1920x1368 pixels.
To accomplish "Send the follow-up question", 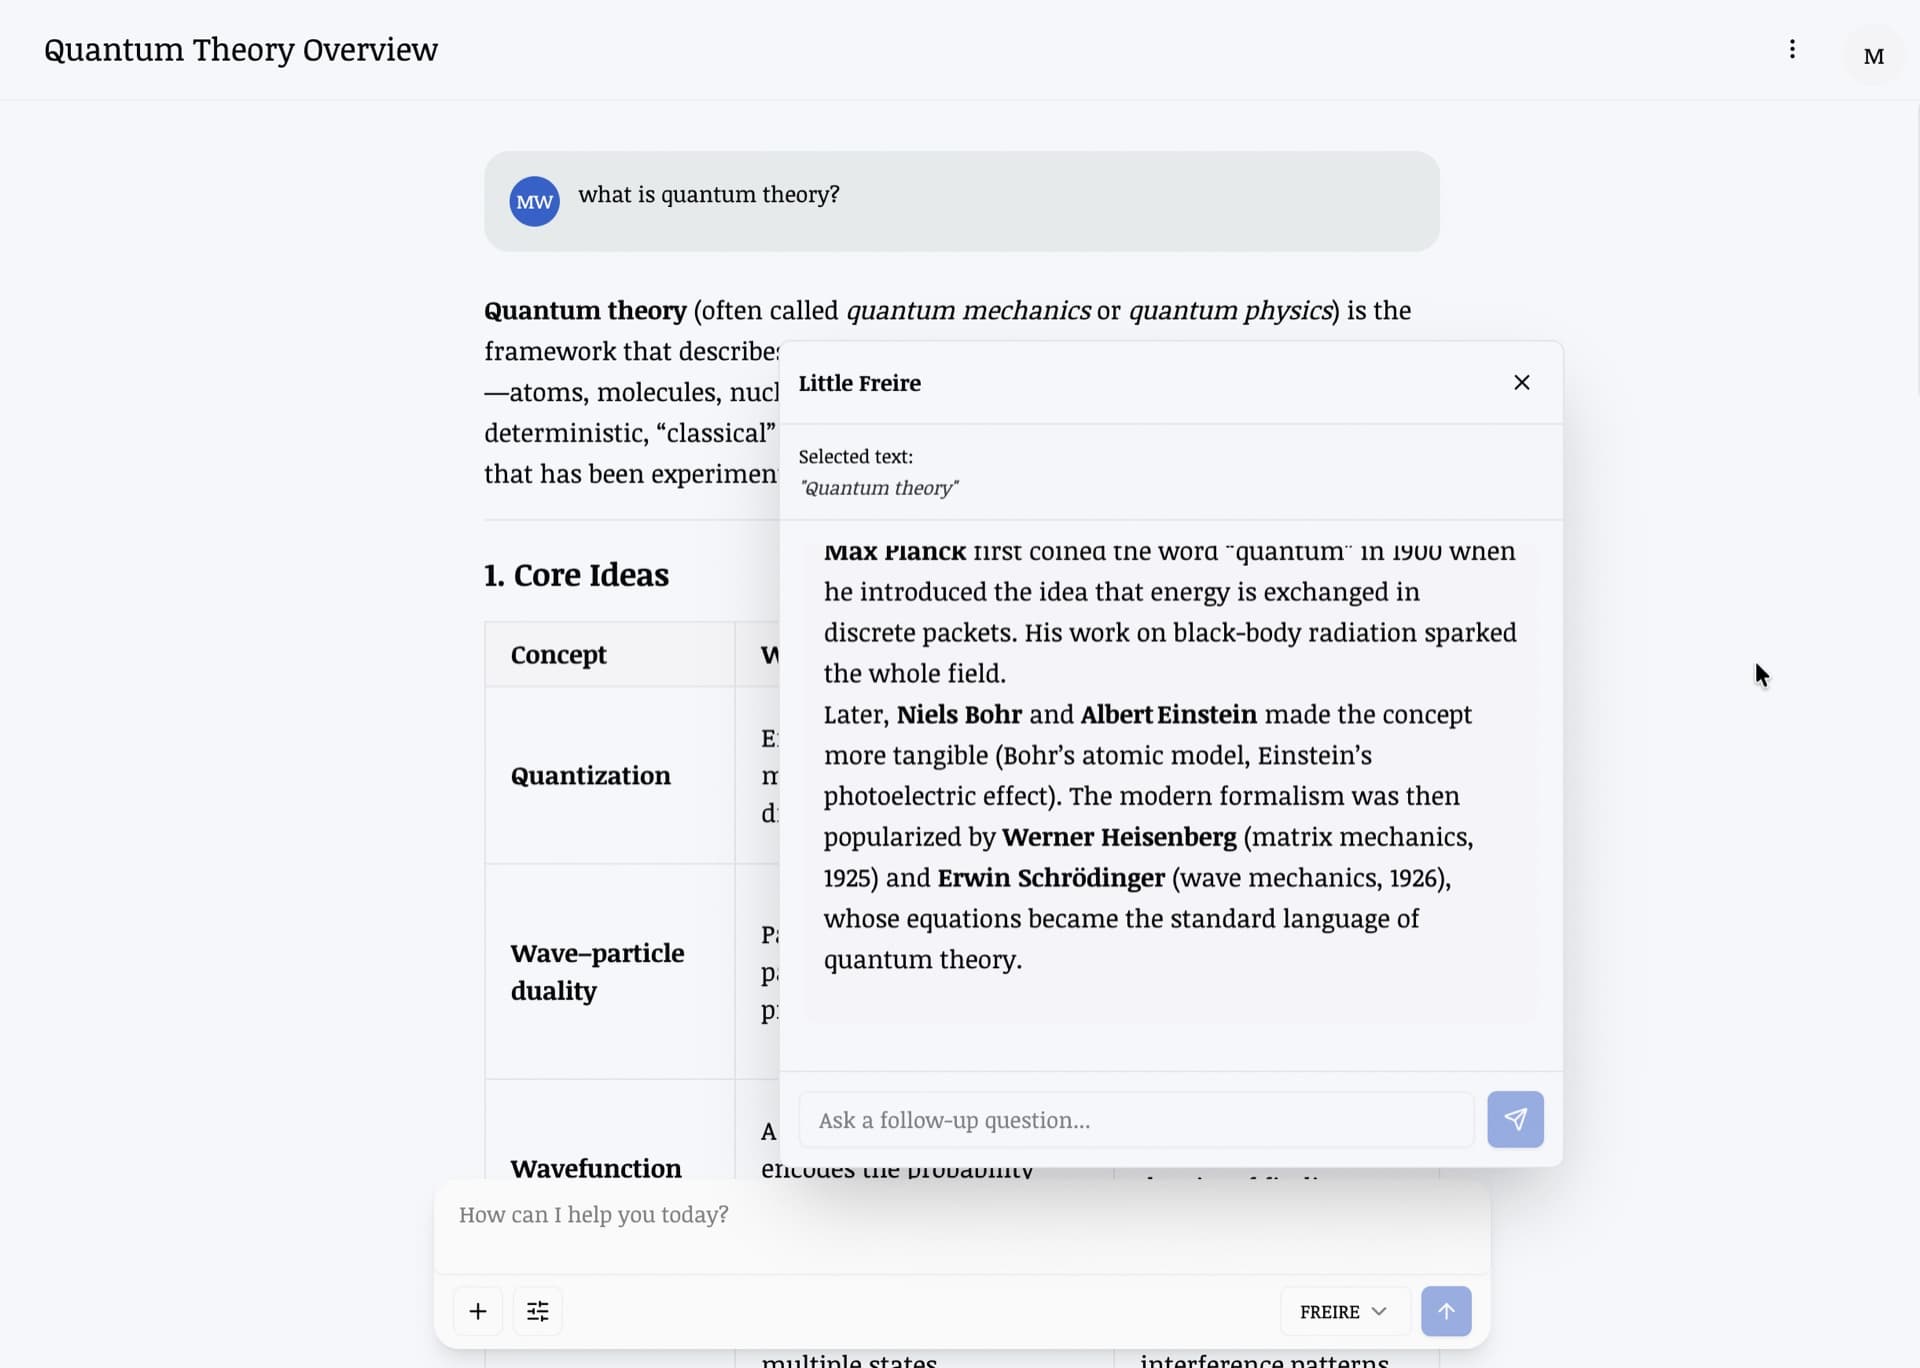I will coord(1514,1119).
